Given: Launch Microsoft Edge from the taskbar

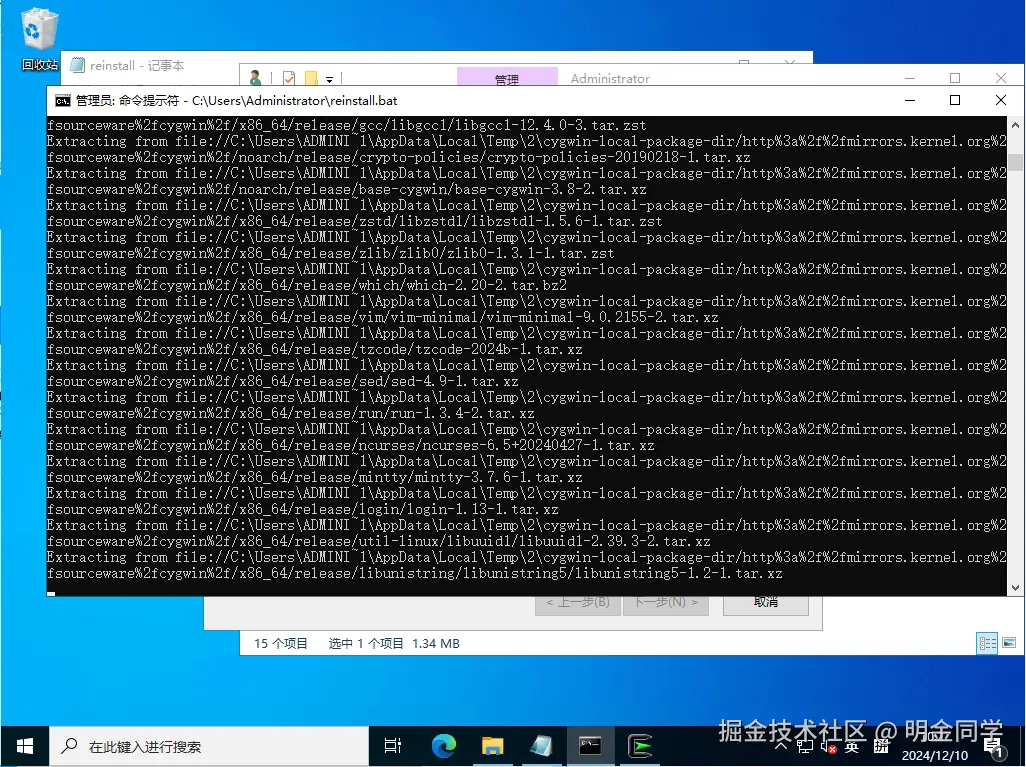Looking at the screenshot, I should point(444,746).
